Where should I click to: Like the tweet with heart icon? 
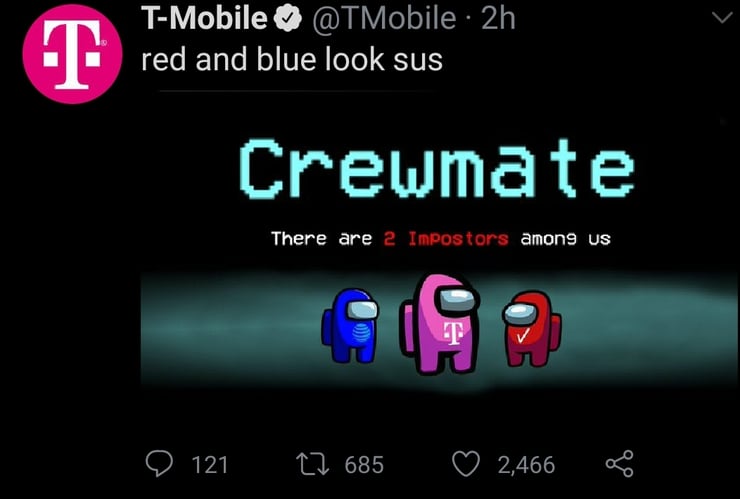point(466,464)
